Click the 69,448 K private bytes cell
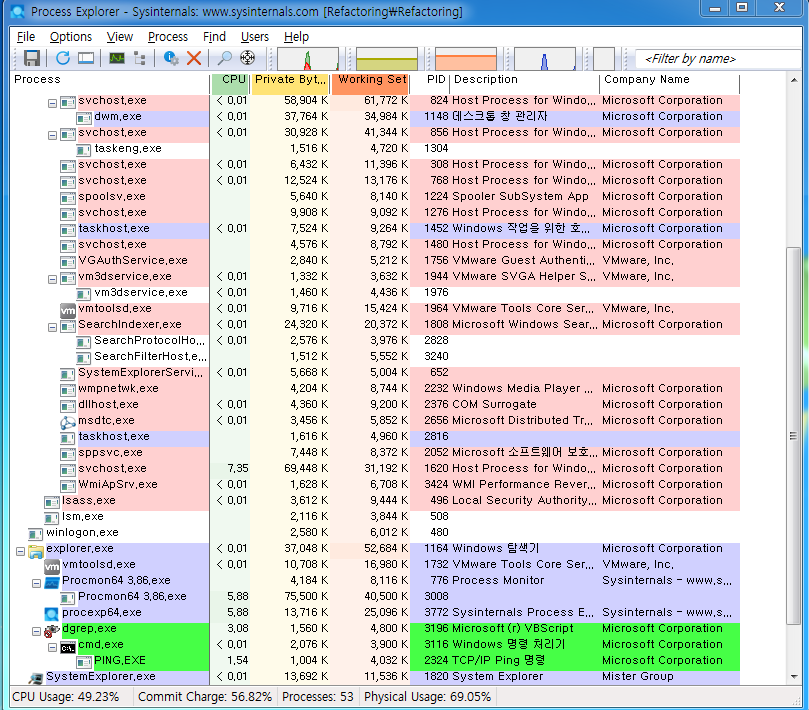 tap(306, 469)
